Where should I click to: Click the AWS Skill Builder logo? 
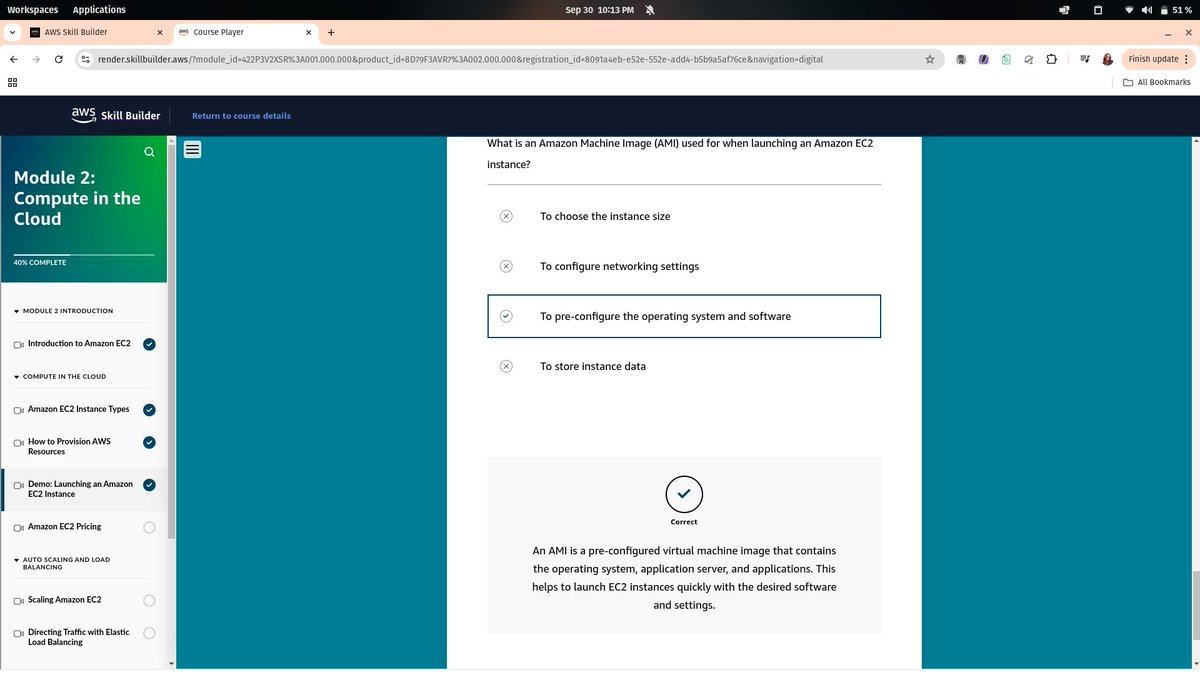pos(116,115)
